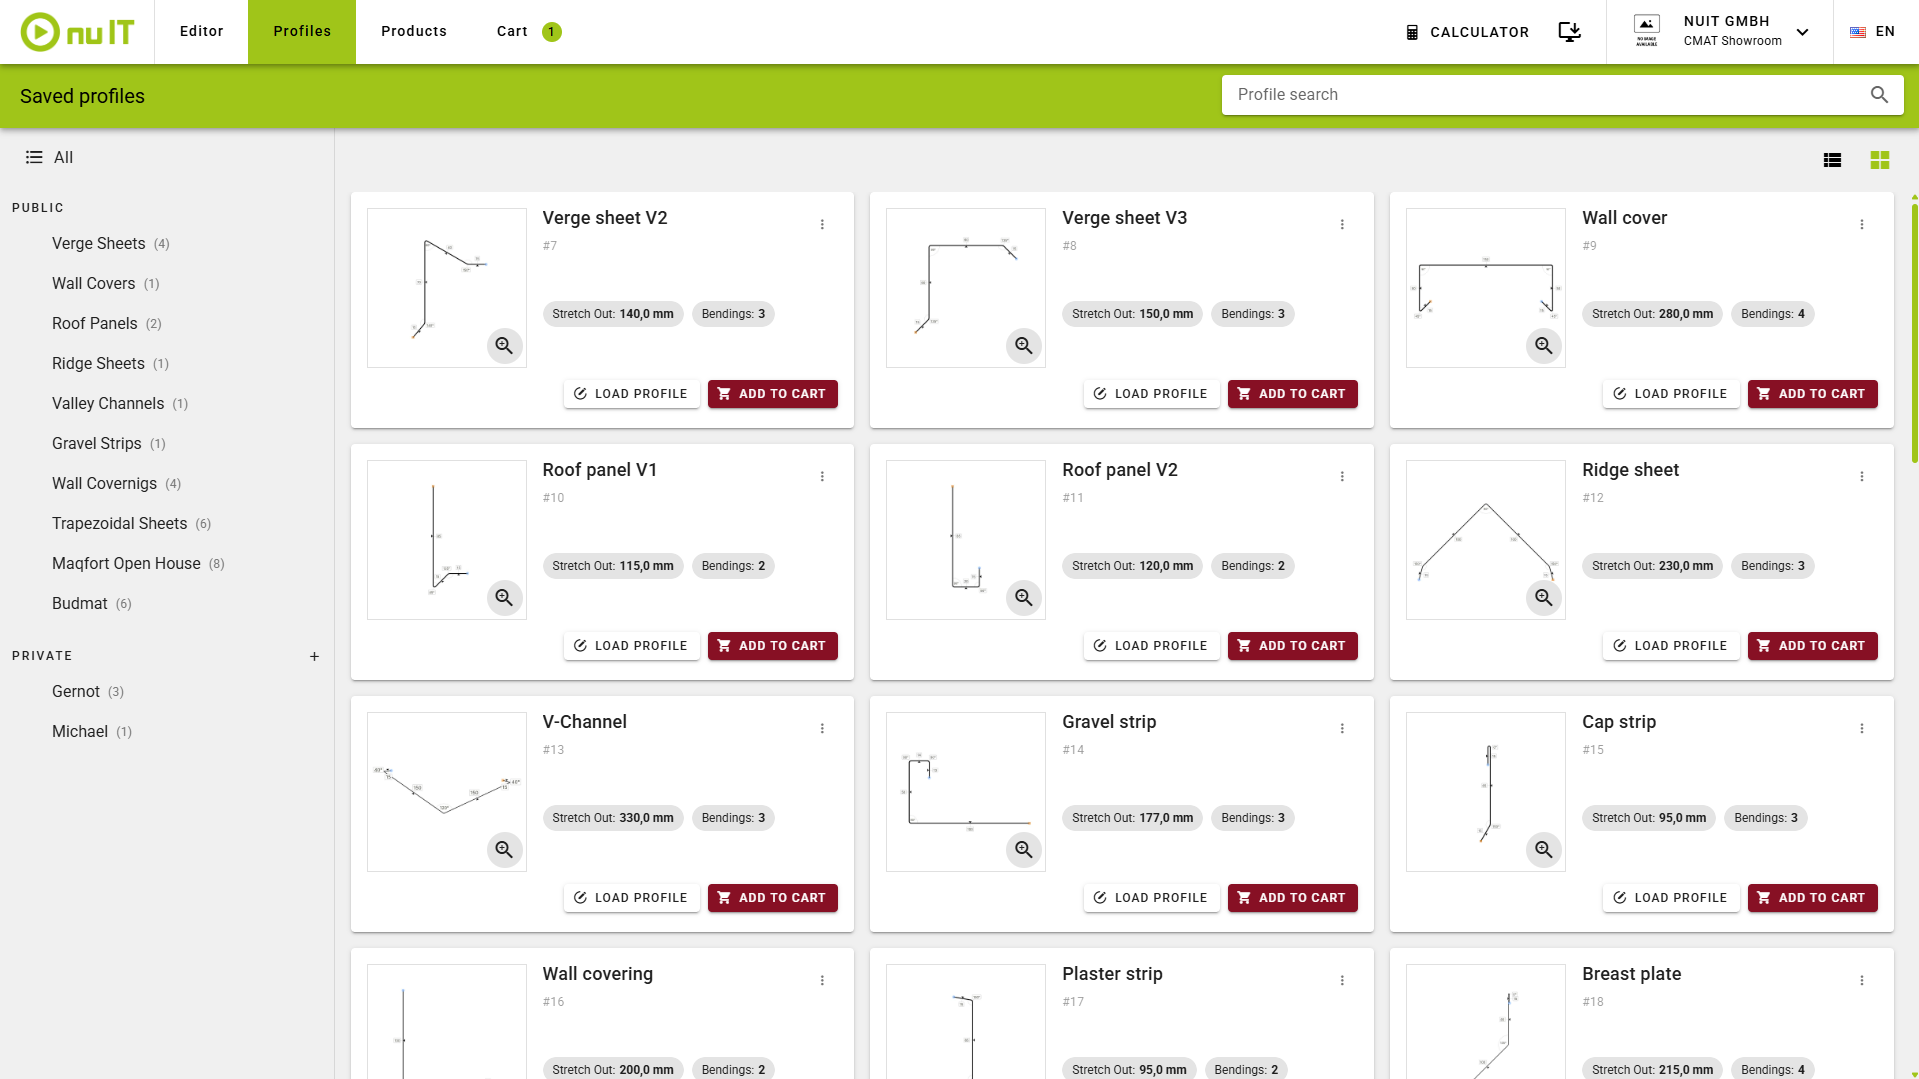Switch to grid view layout
Viewport: 1919px width, 1079px height.
pos(1880,160)
